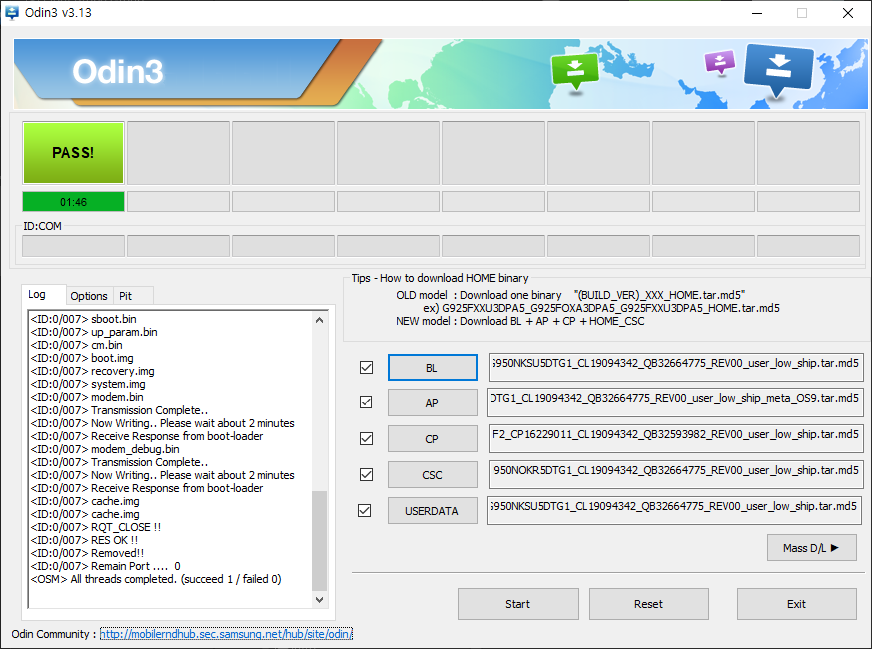Select log line 'All threads completed'
This screenshot has height=649, width=872.
(x=156, y=579)
